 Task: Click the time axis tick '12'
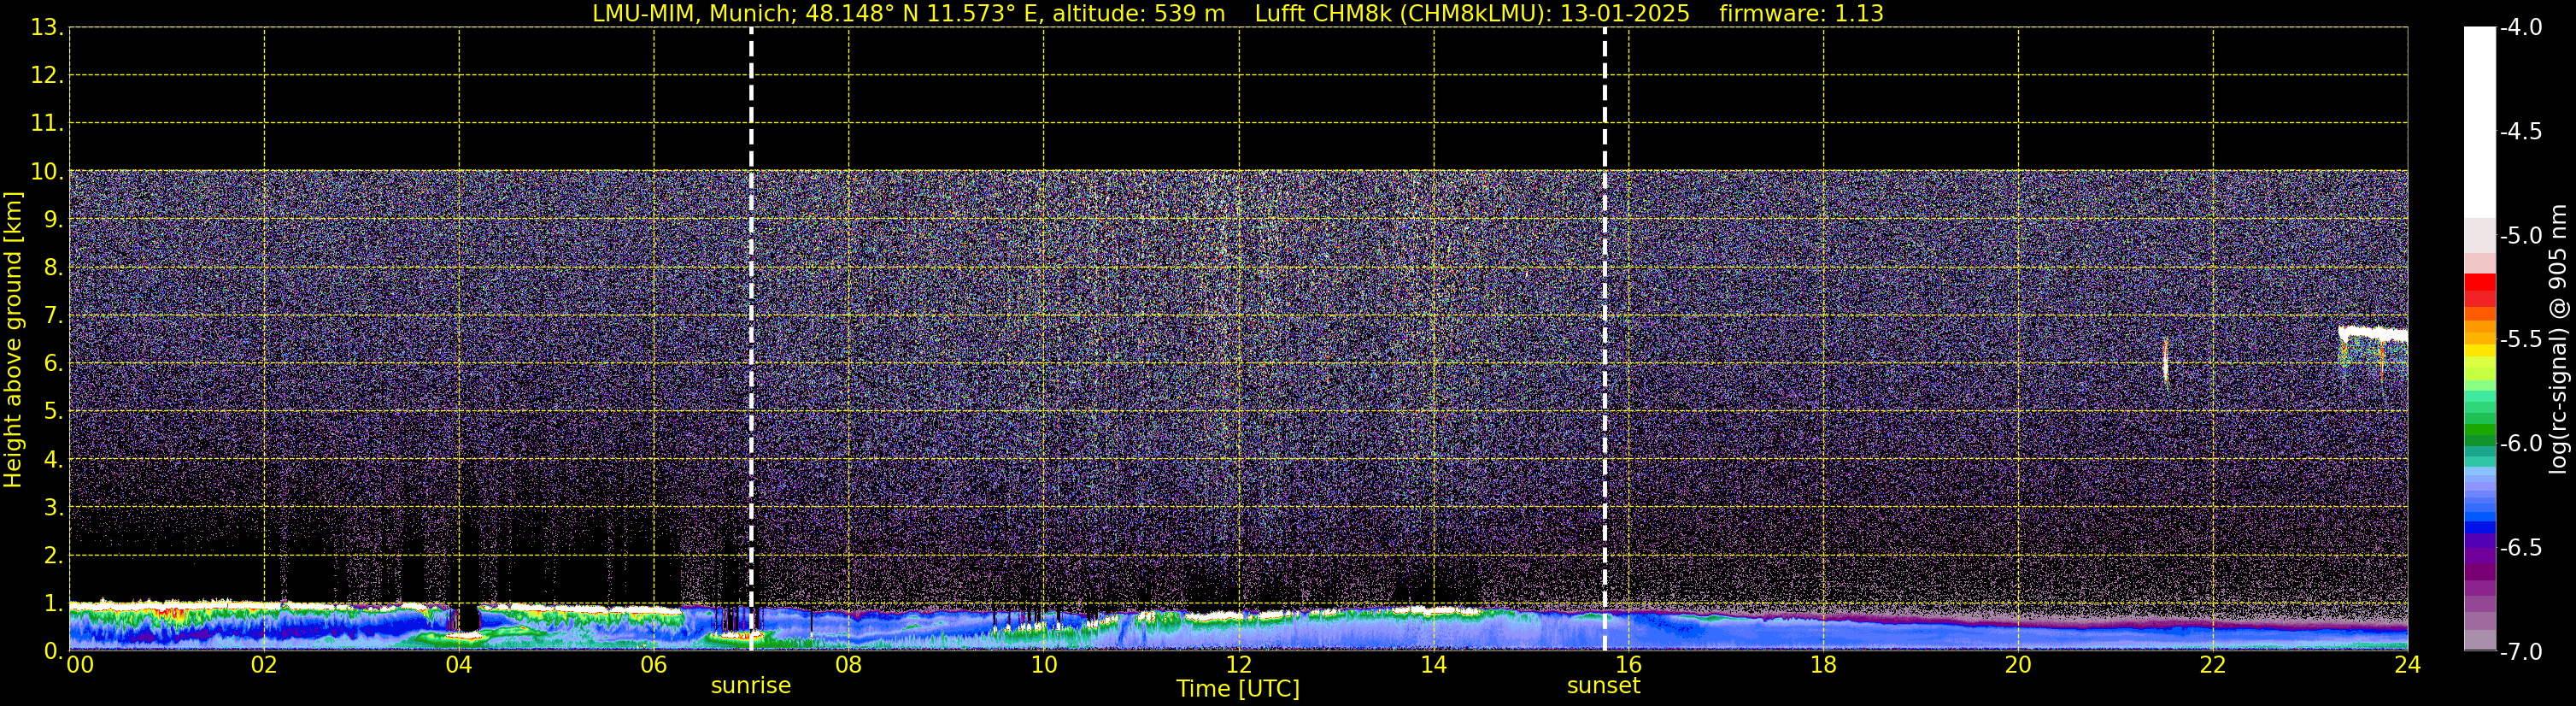tap(1239, 665)
